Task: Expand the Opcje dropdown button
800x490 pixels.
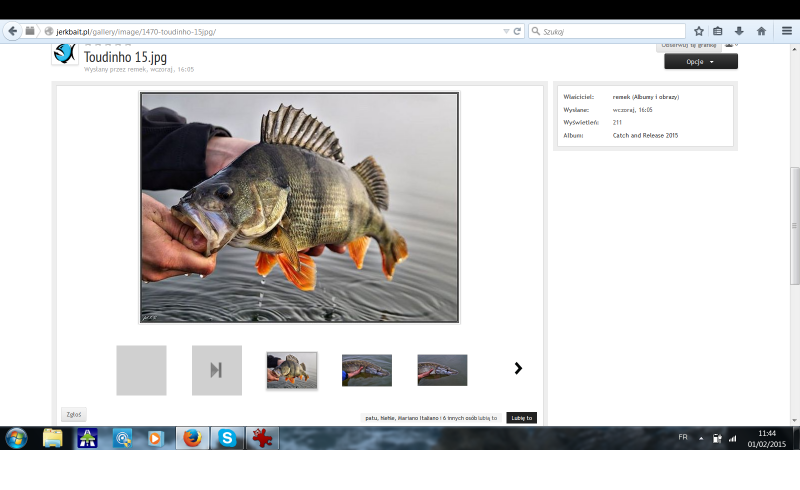Action: (700, 61)
